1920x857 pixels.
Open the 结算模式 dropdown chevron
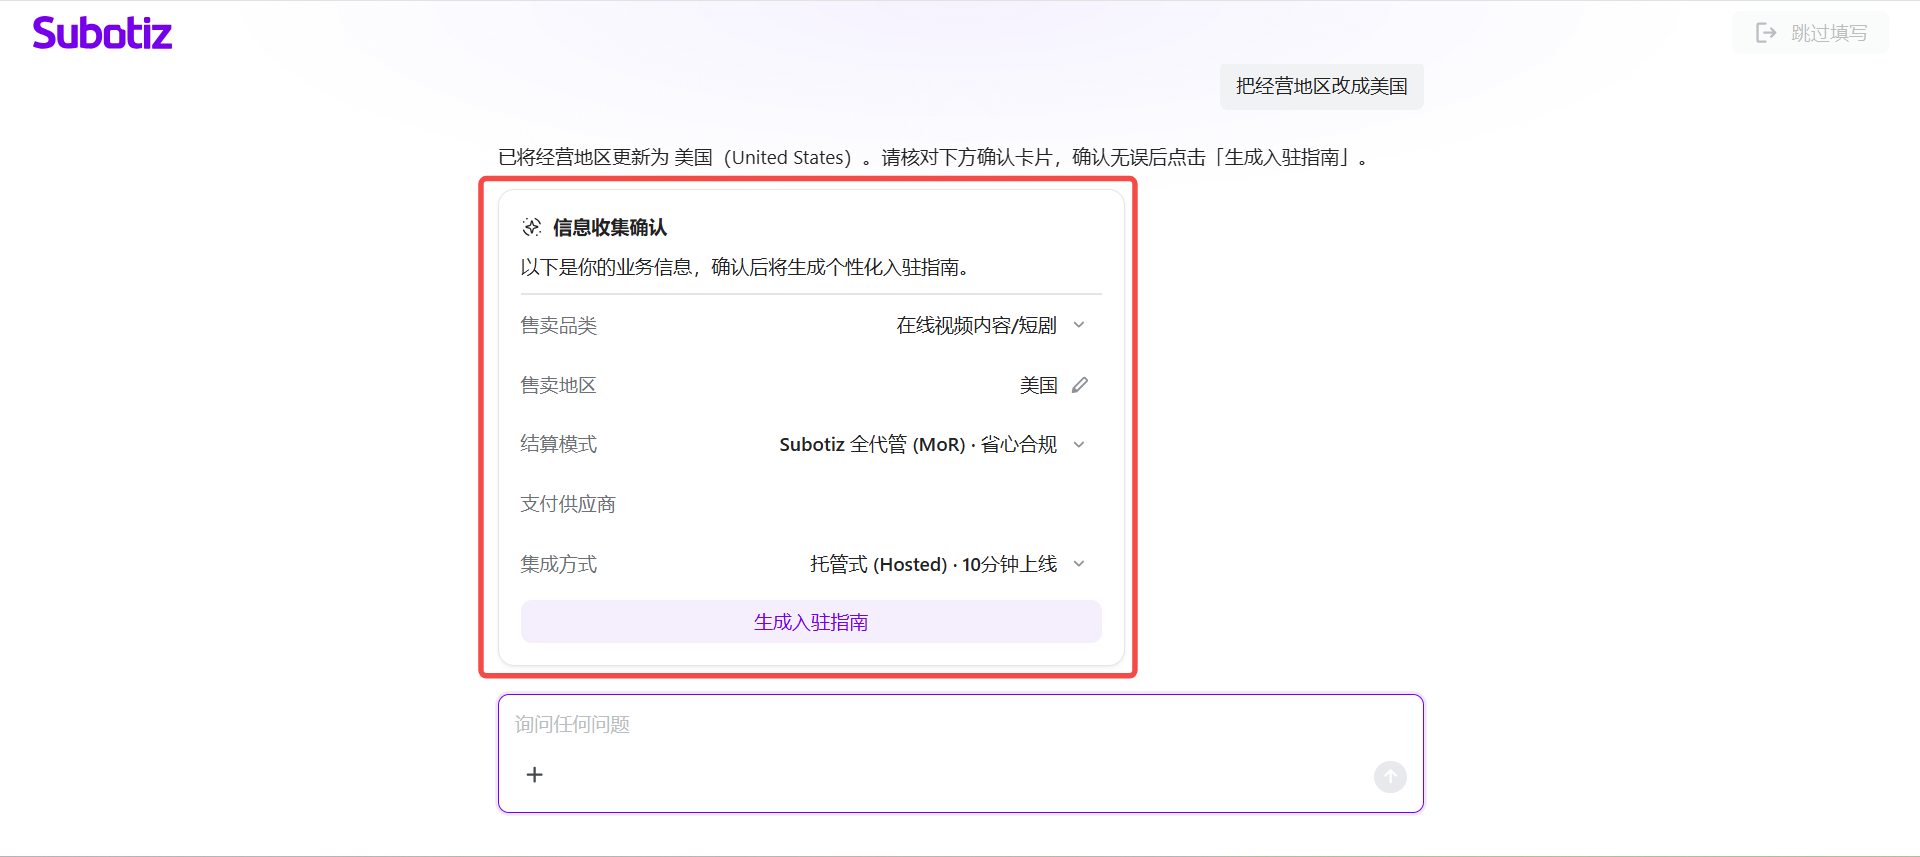[x=1079, y=444]
